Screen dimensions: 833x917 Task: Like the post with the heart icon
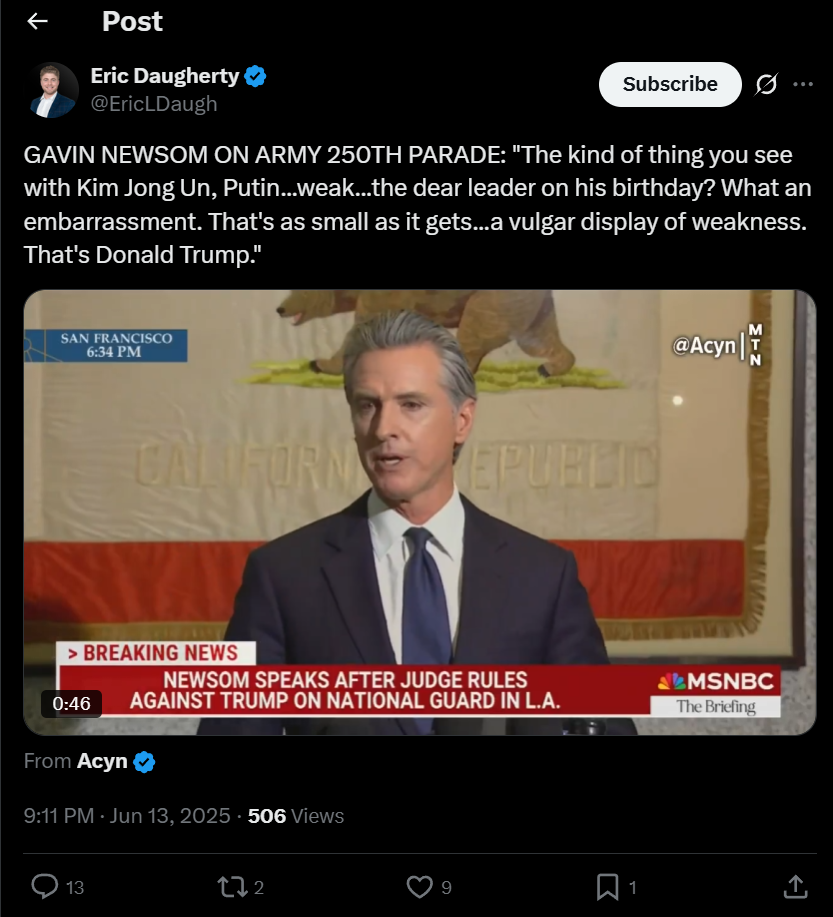(419, 887)
